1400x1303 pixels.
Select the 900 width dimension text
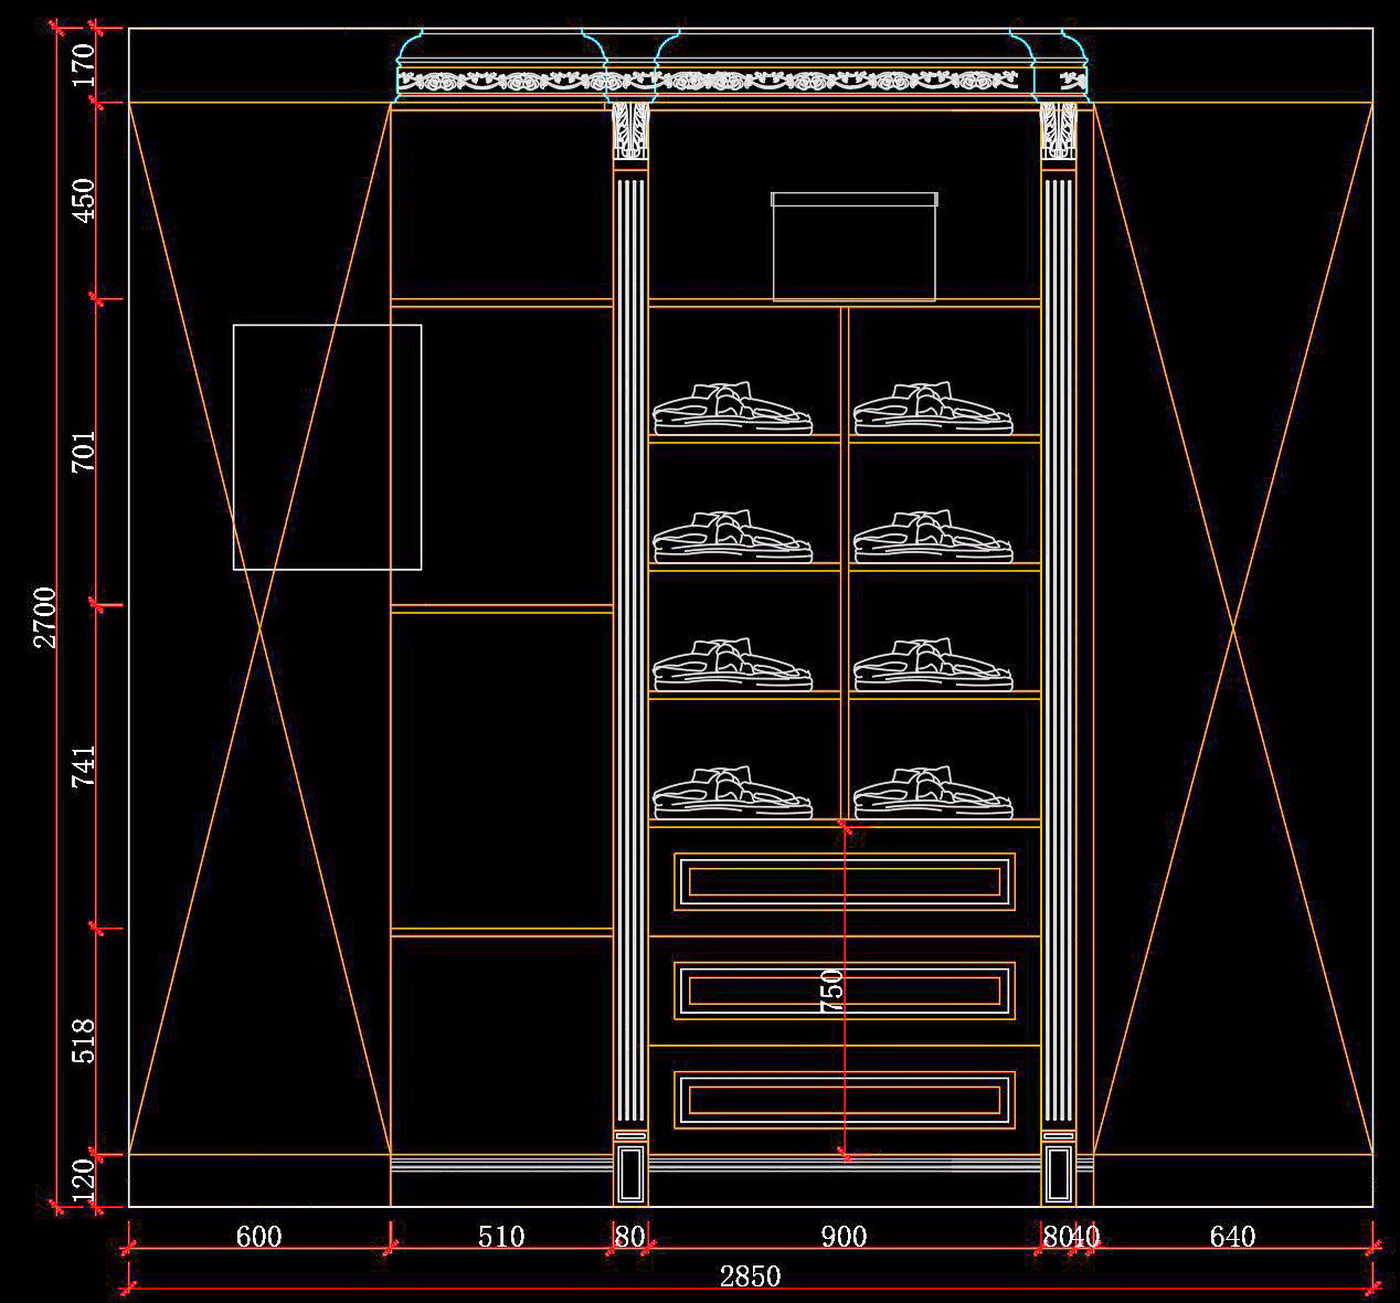click(x=844, y=1237)
